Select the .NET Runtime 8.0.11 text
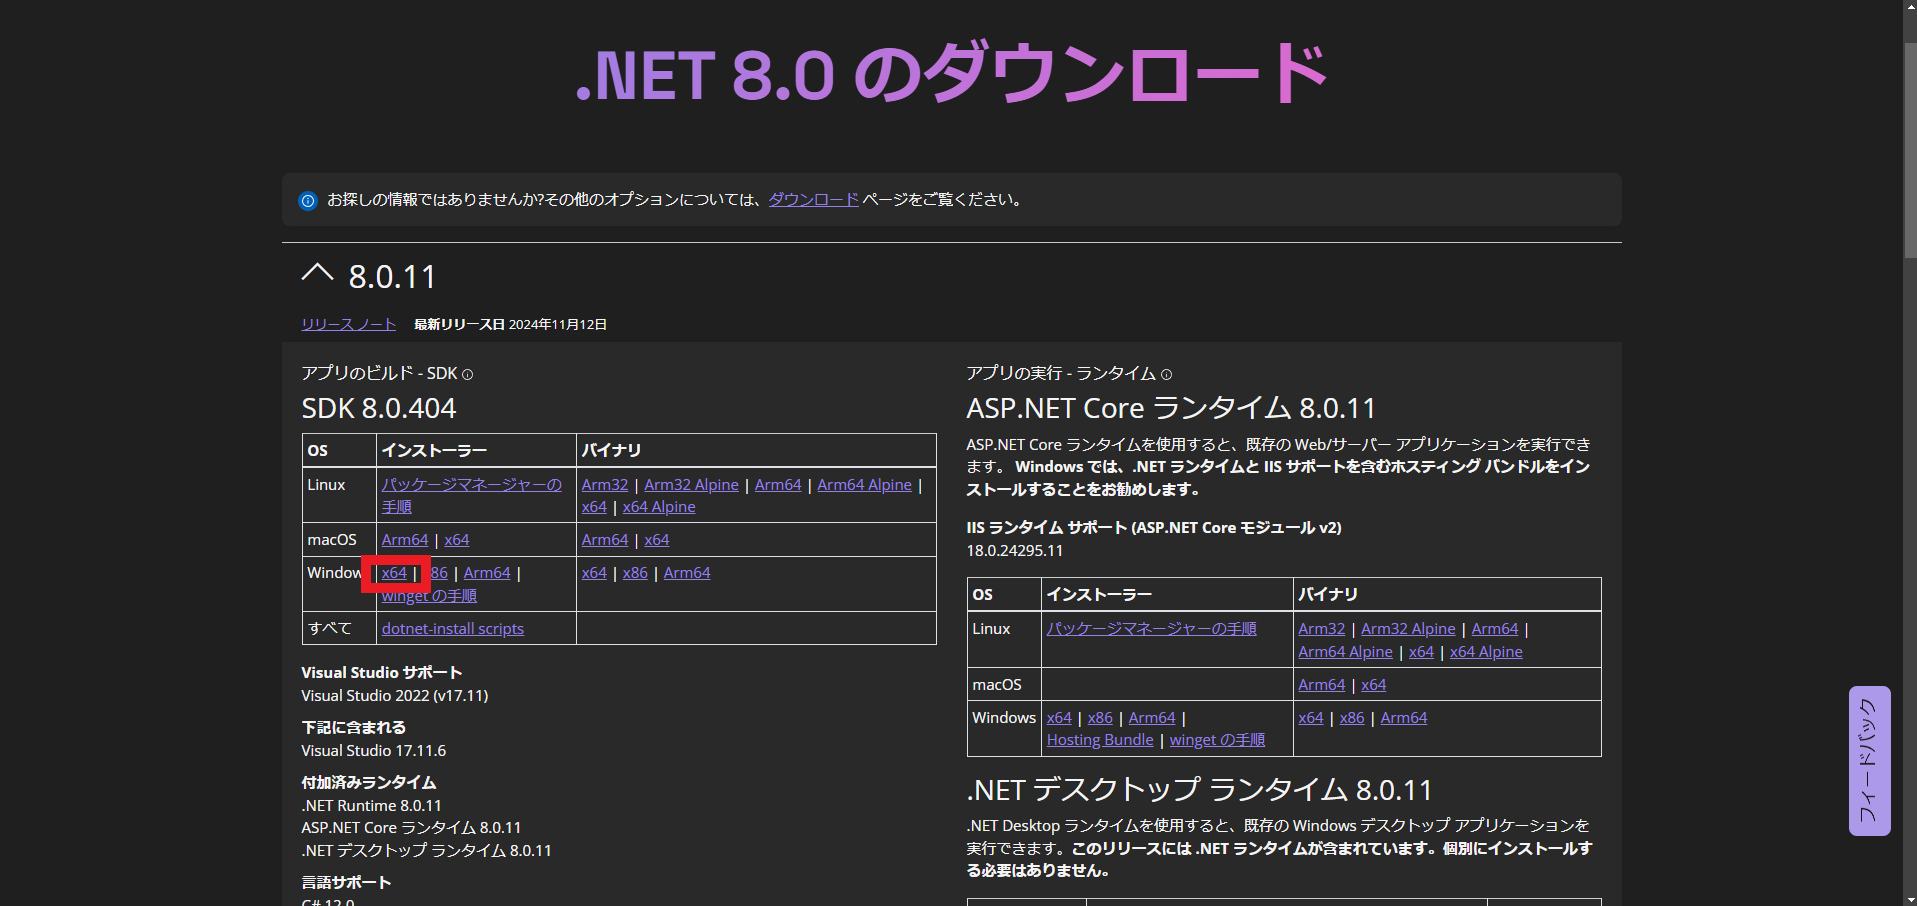The image size is (1917, 906). [x=371, y=805]
